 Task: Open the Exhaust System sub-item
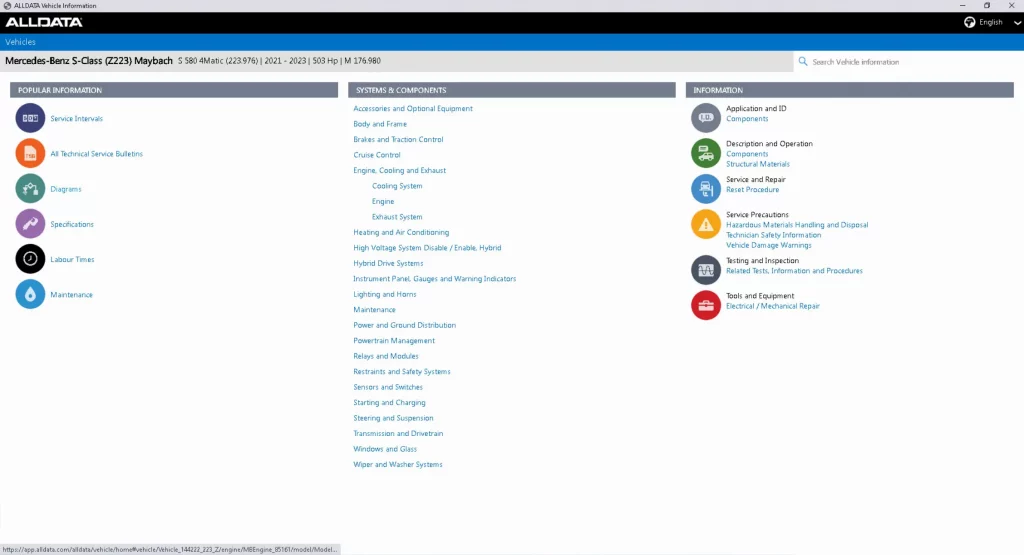(397, 217)
